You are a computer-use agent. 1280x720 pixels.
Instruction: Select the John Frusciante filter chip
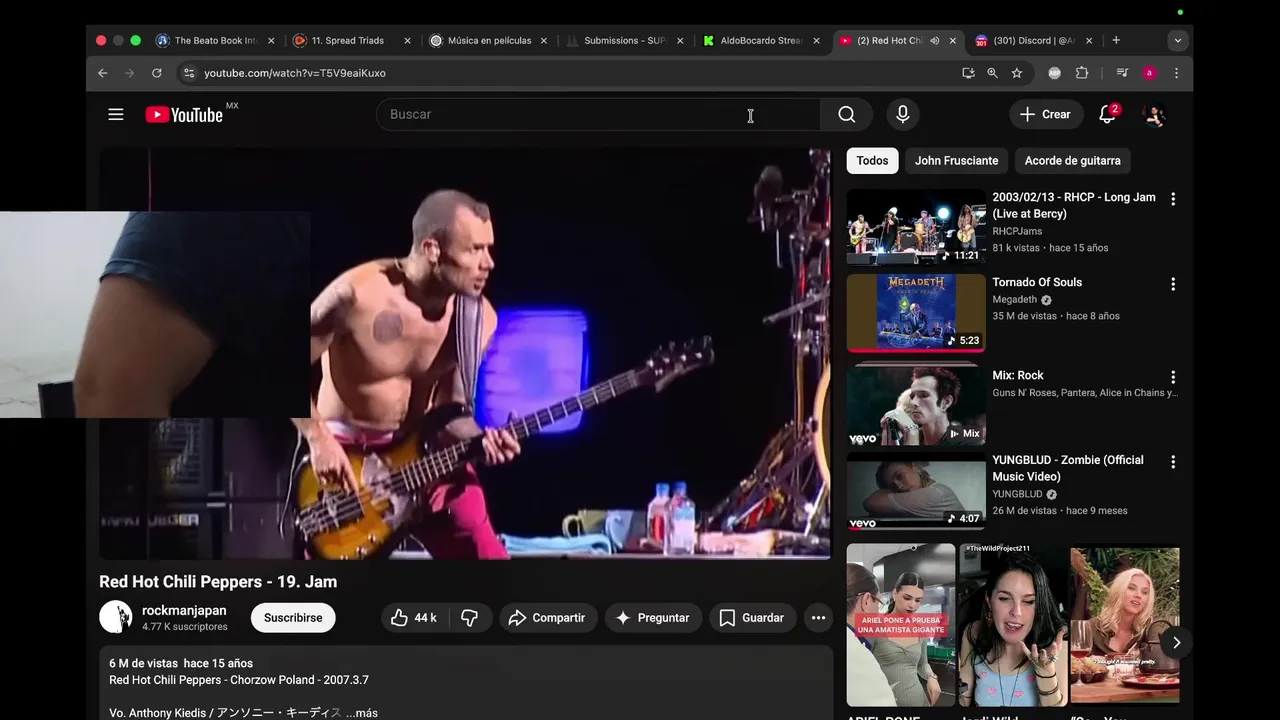[x=956, y=161]
